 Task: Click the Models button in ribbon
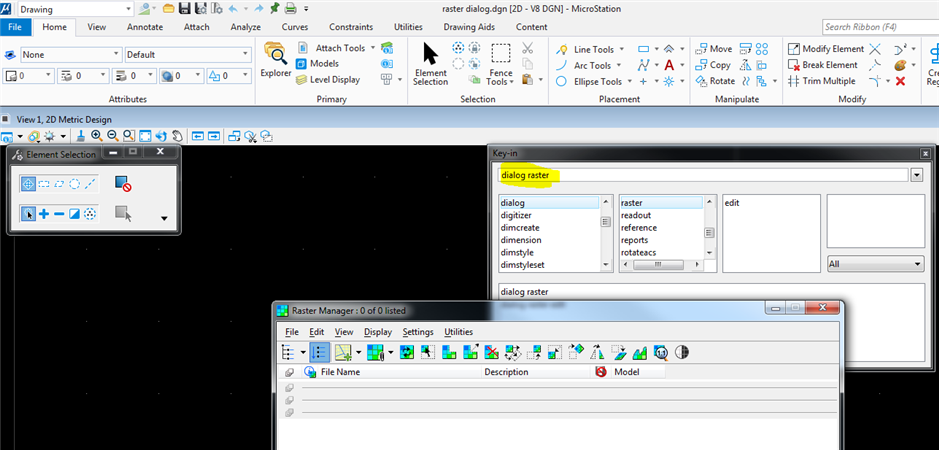click(x=317, y=64)
